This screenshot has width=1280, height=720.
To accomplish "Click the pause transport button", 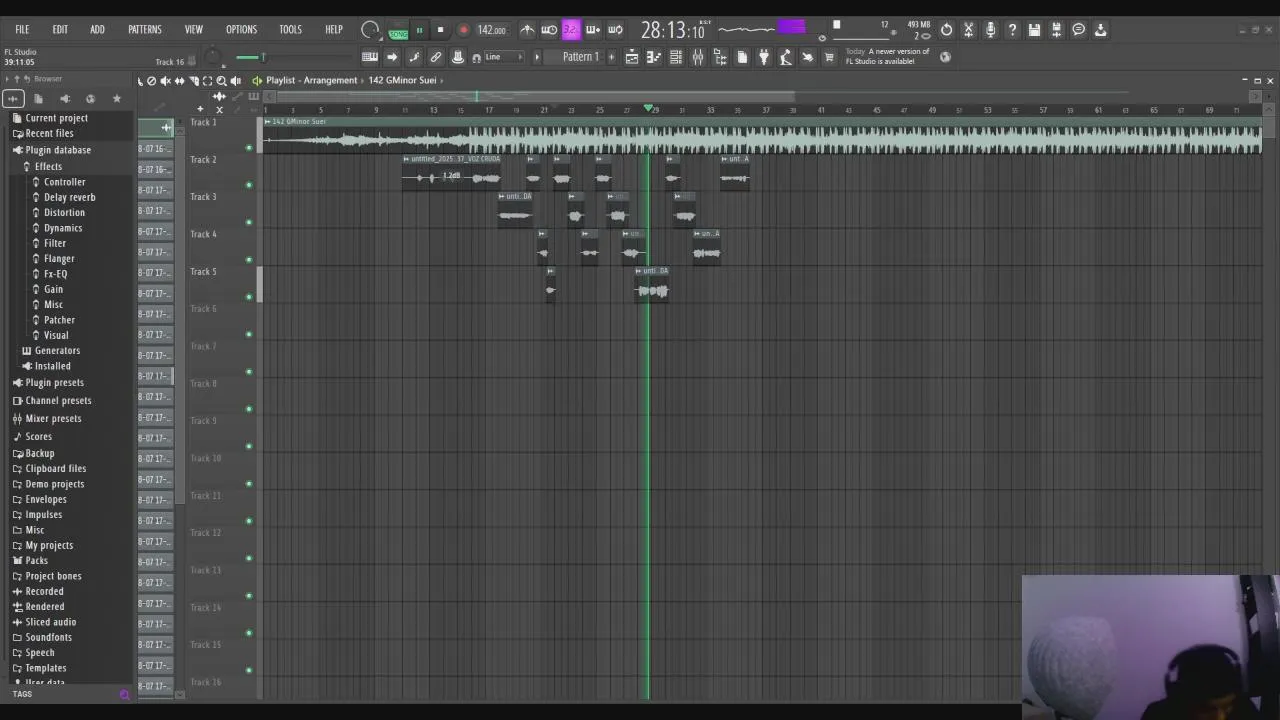I will click(x=419, y=30).
